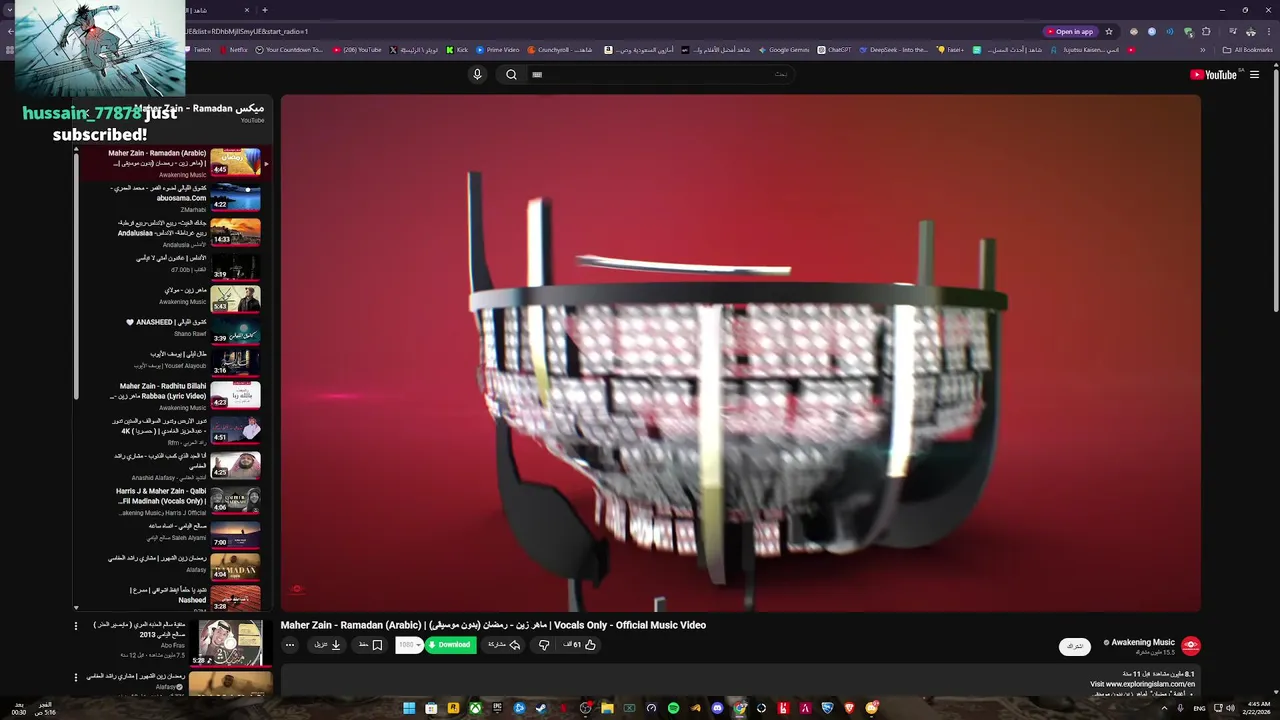Play the 5:43 Awakening Music video thumbnail
The width and height of the screenshot is (1280, 720).
(236, 298)
